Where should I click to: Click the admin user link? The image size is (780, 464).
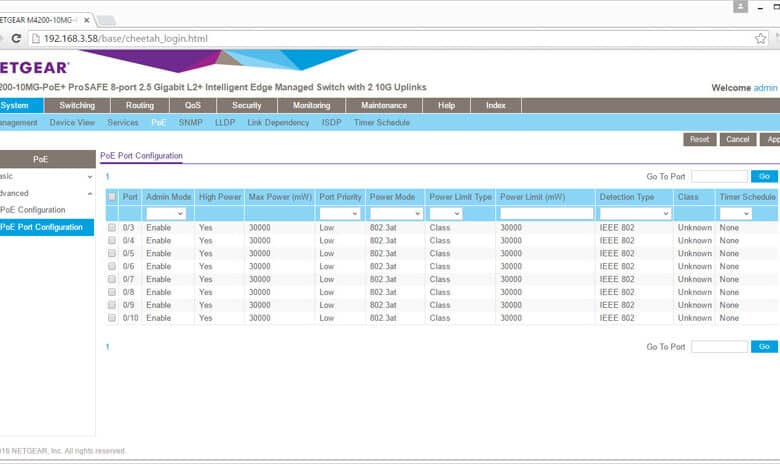pos(765,88)
